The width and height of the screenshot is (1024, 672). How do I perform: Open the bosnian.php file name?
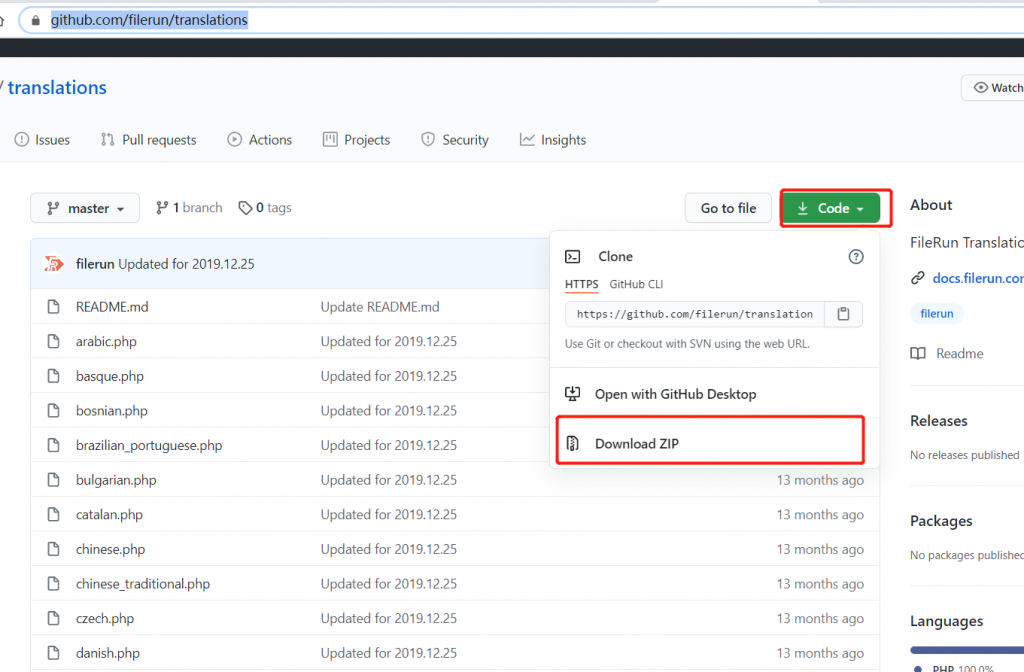[112, 411]
